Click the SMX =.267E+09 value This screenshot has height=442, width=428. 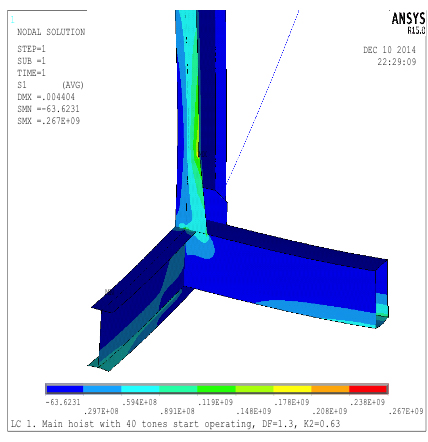[49, 121]
